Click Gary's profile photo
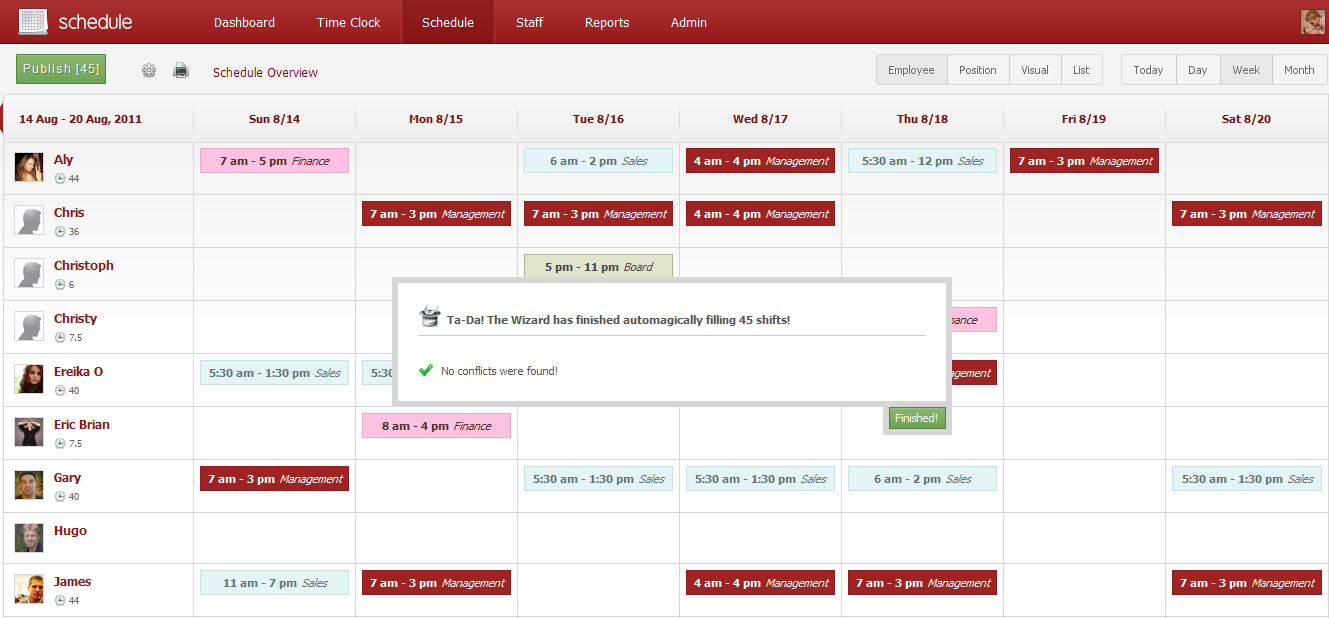Image resolution: width=1329 pixels, height=618 pixels. pos(29,486)
